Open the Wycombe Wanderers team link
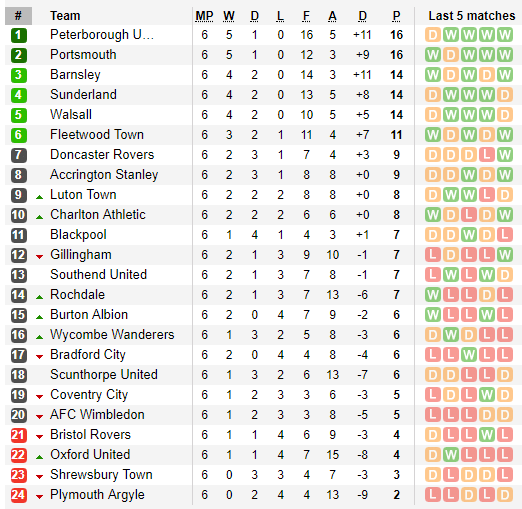 (x=112, y=335)
